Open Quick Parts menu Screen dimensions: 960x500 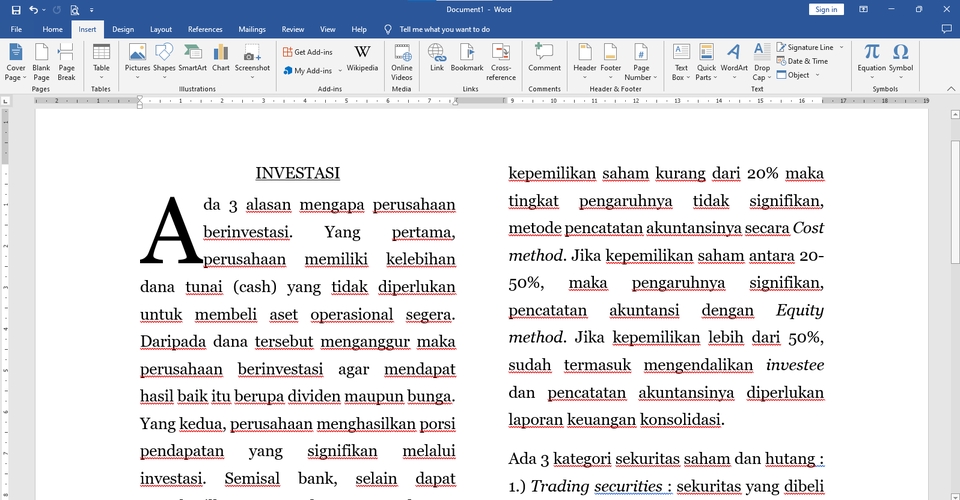tap(706, 62)
